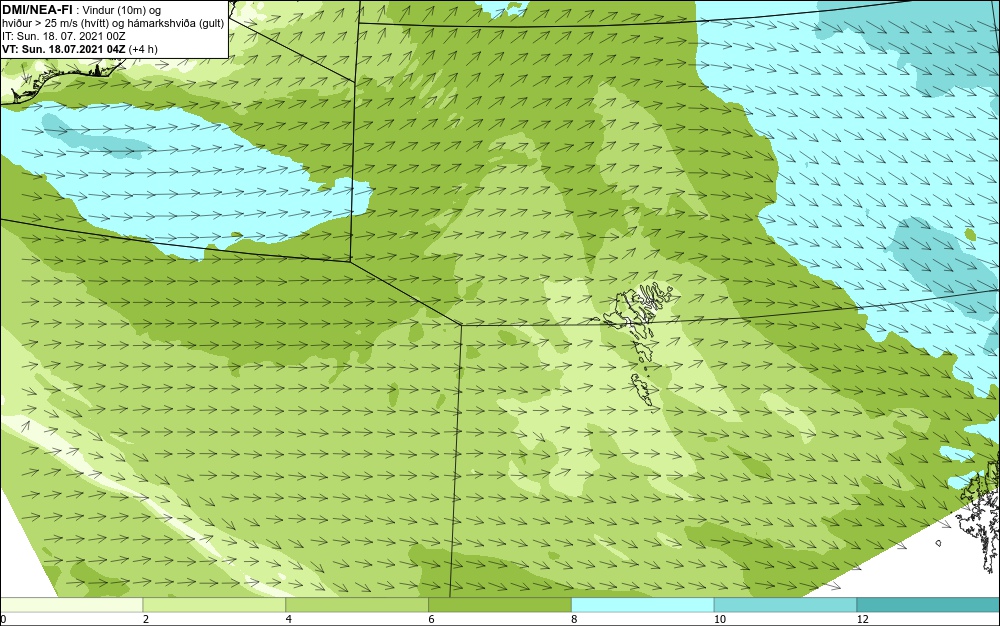
Task: Click the legend value label '10'
Action: point(720,619)
